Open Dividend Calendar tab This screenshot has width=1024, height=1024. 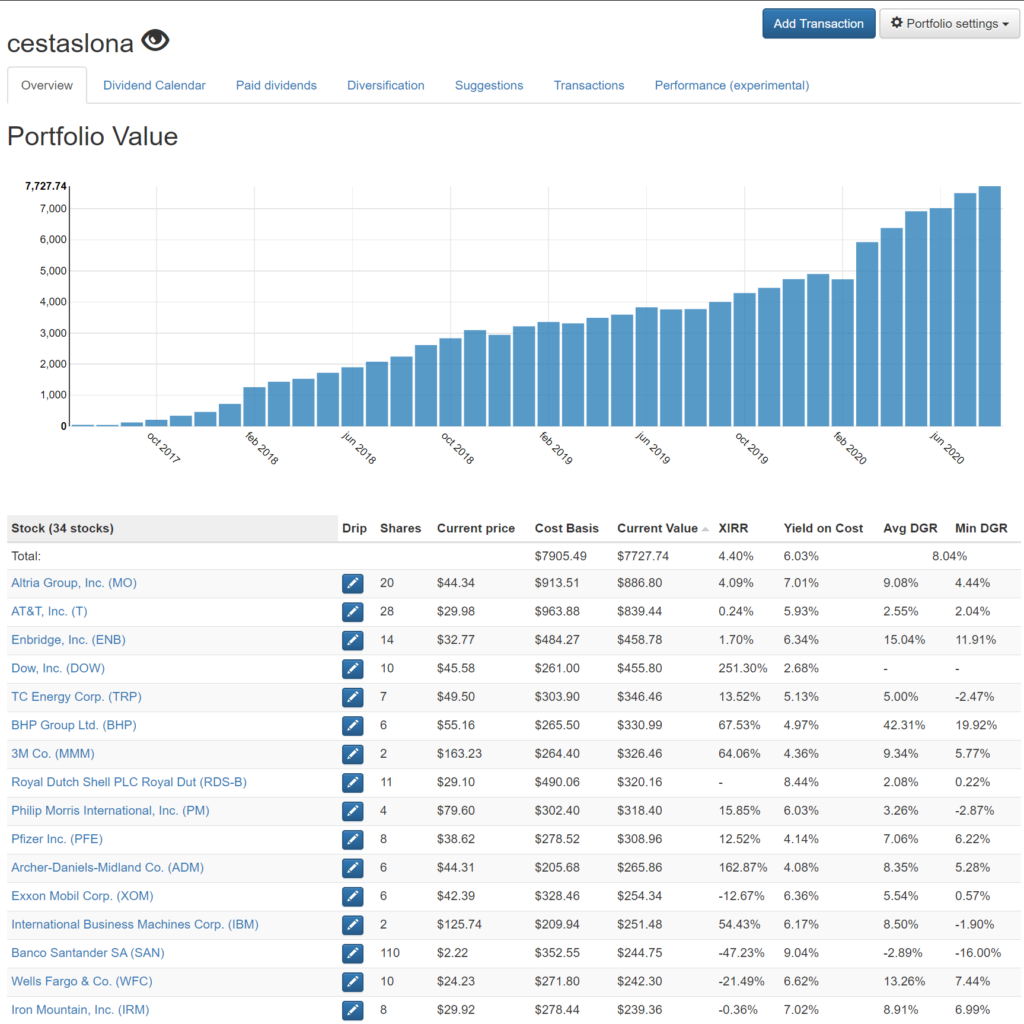point(154,86)
